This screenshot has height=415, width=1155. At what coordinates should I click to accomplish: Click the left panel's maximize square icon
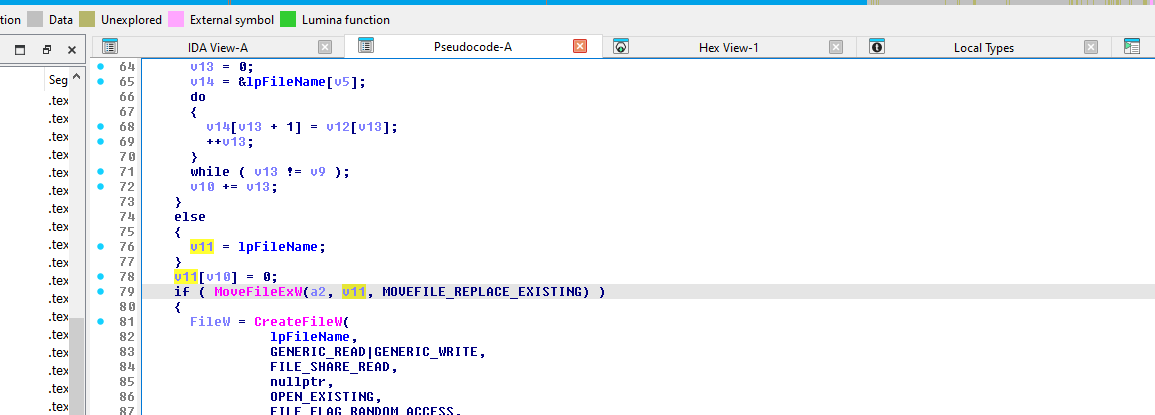click(x=20, y=49)
